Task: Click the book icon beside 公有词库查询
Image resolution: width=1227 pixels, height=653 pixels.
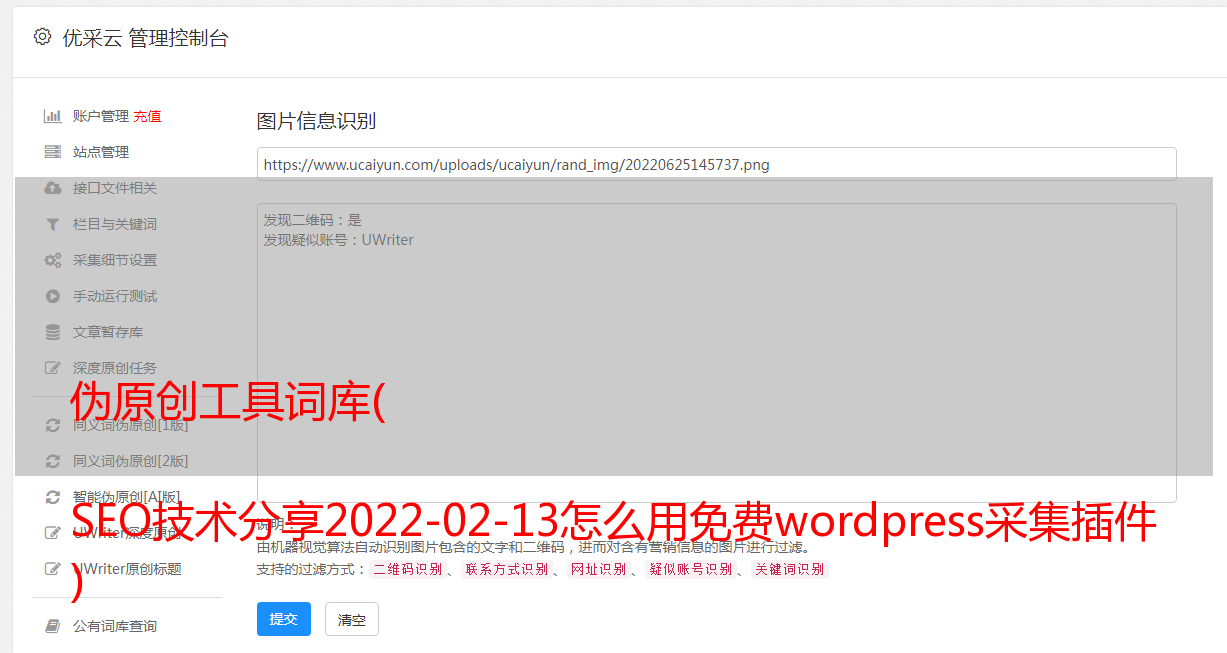Action: [53, 626]
